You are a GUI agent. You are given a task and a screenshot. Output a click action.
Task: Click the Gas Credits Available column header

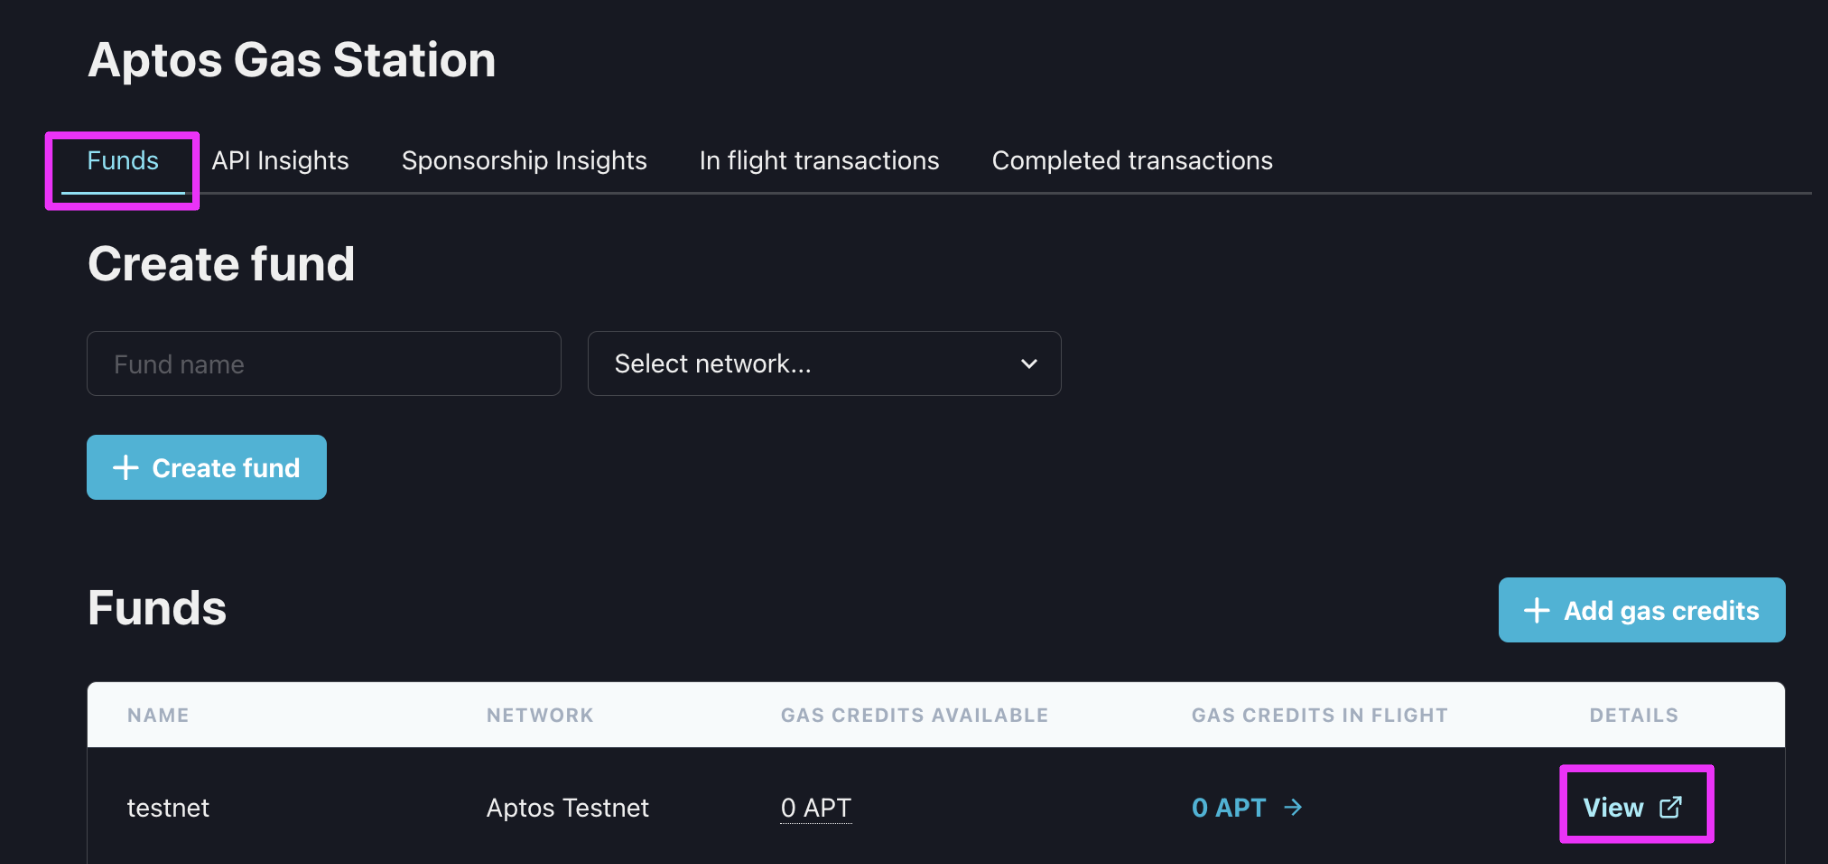(914, 715)
